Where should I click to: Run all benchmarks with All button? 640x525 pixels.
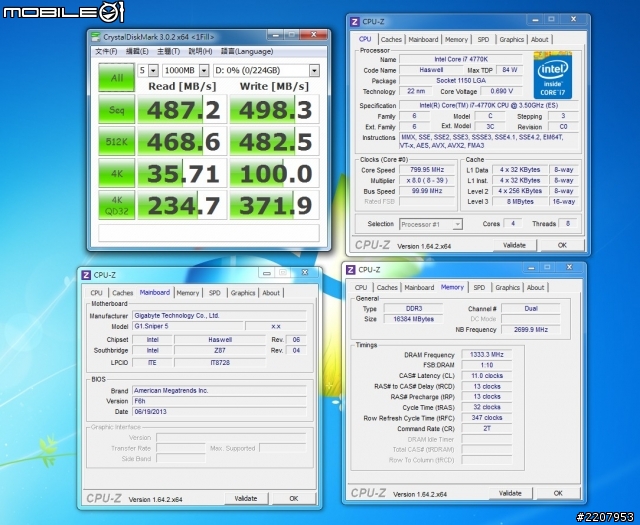117,77
